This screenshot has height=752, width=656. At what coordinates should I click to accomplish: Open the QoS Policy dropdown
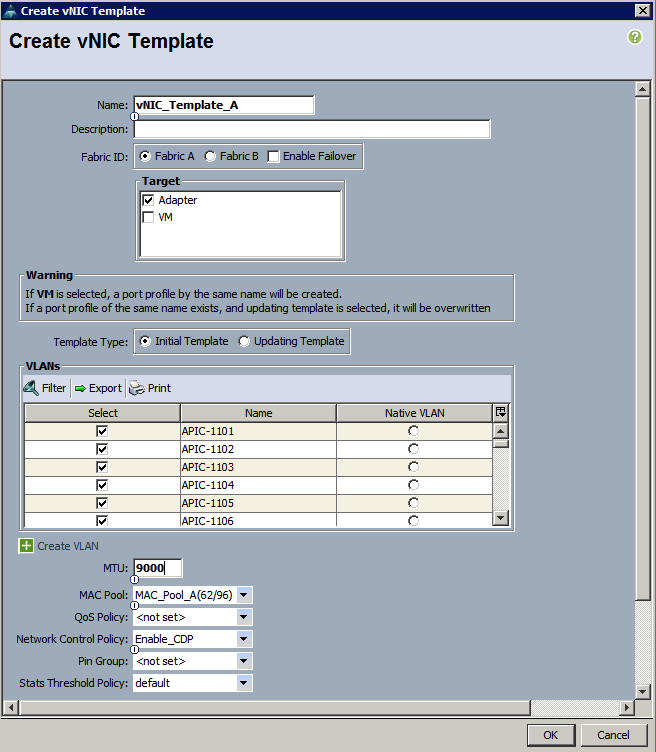click(x=244, y=617)
